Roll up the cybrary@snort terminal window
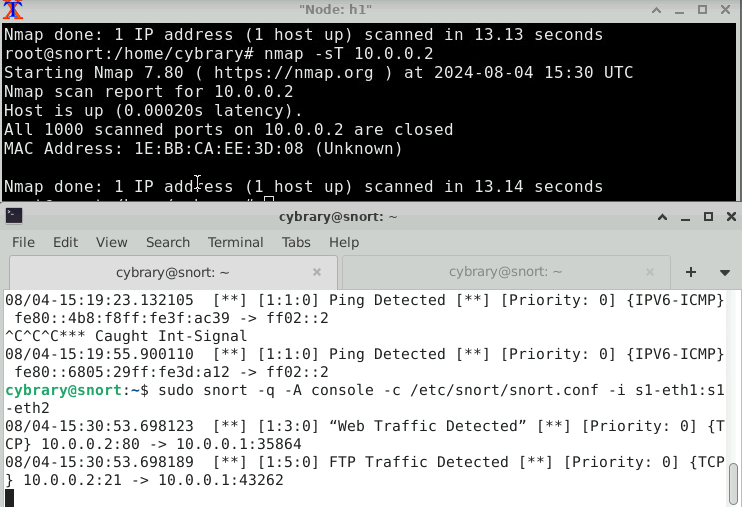 click(x=662, y=217)
